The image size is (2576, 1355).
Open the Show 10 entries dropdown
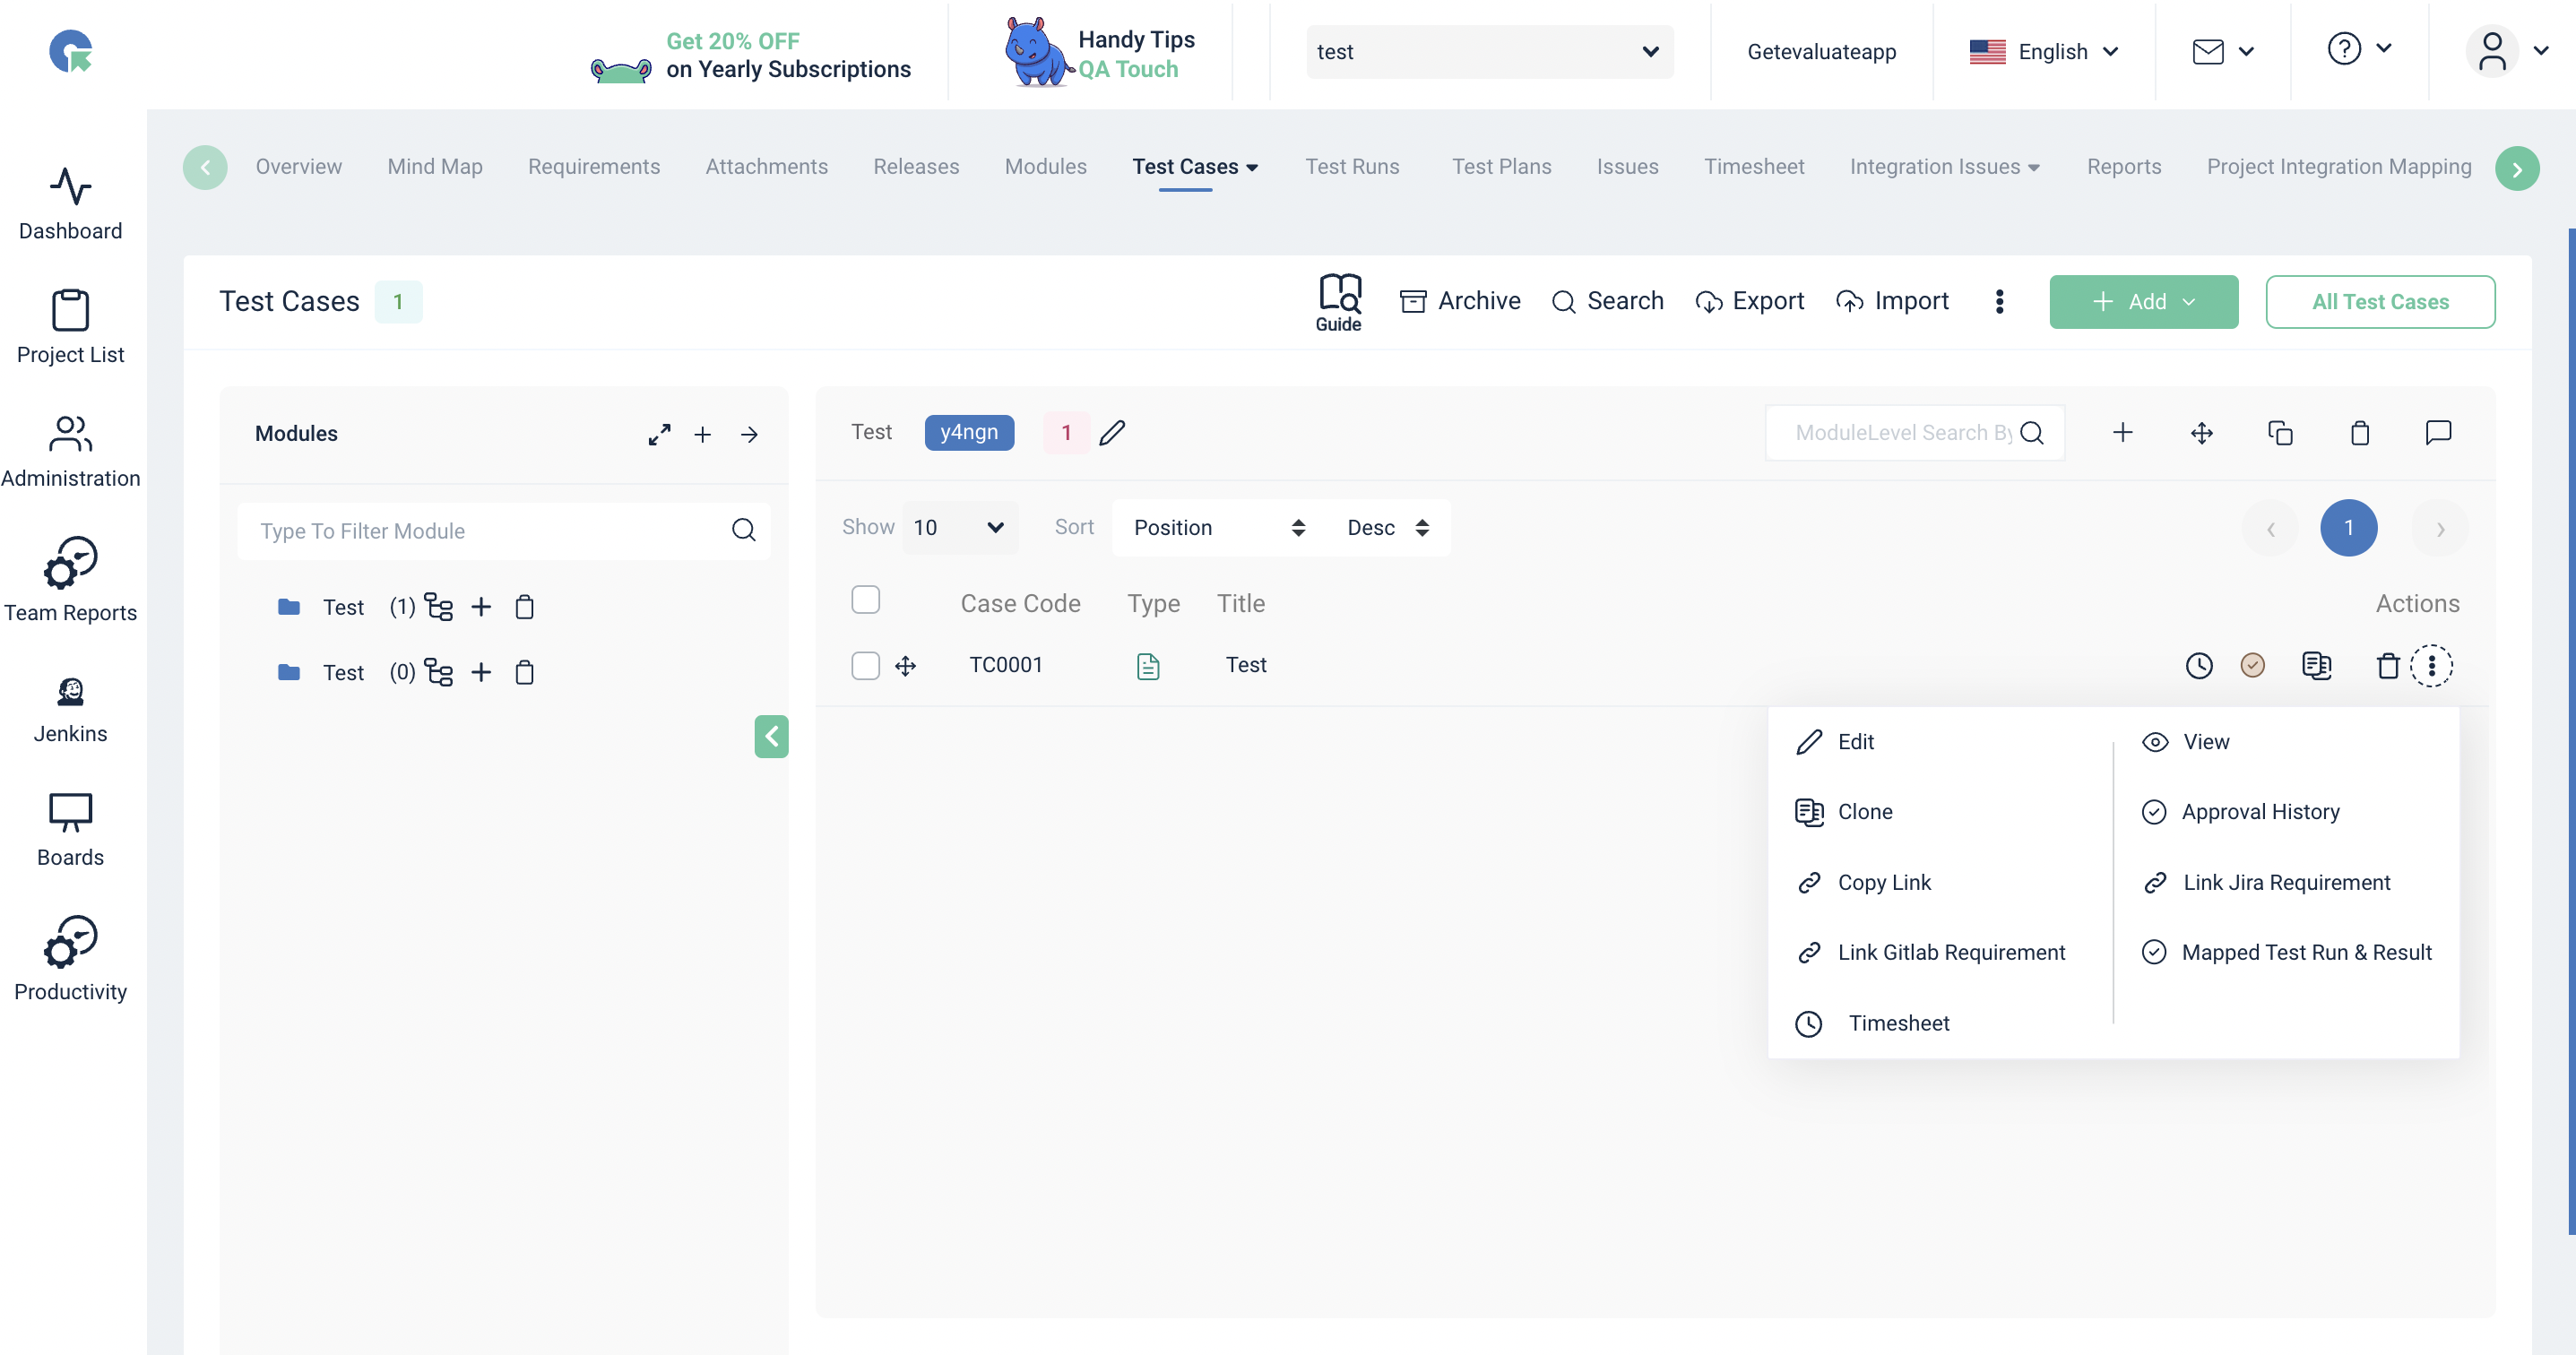[958, 528]
